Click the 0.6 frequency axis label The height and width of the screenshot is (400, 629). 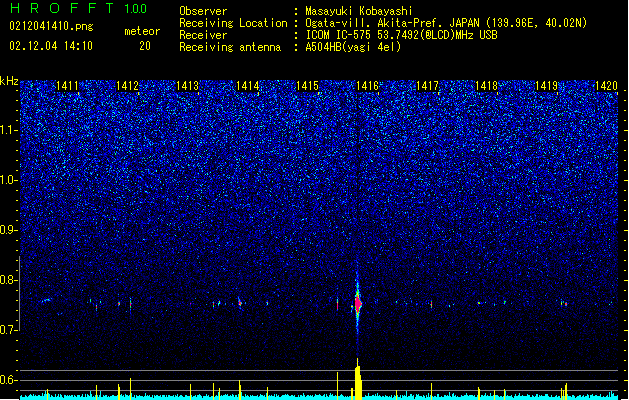point(8,380)
